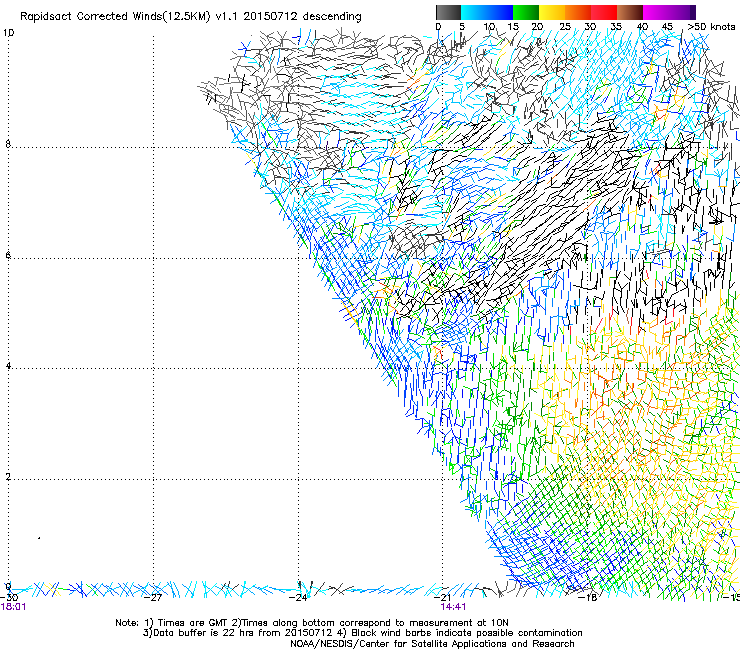Click the longitude label '-21' on bottom axis
740x650 pixels.
pos(442,598)
